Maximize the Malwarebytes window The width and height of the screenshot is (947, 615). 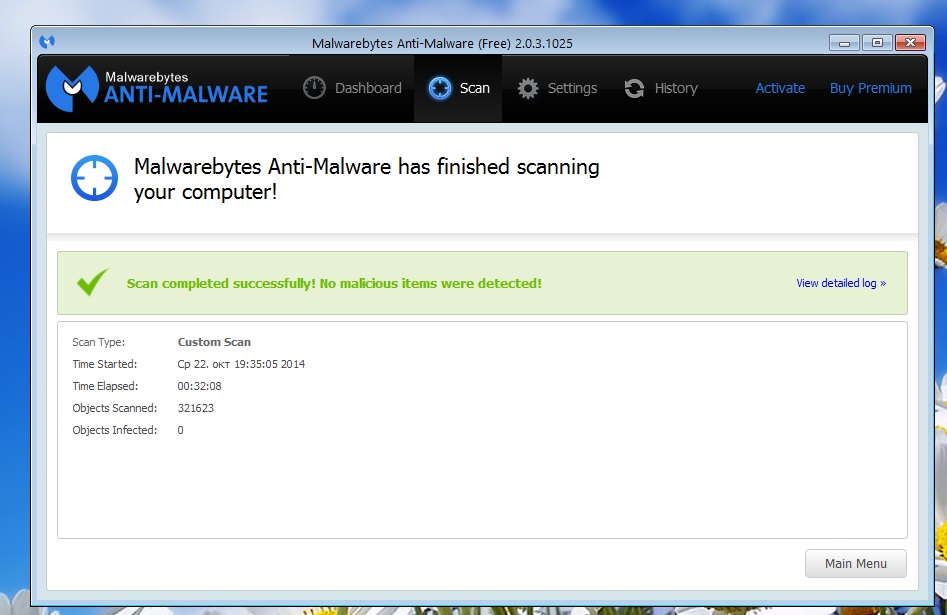pos(877,42)
